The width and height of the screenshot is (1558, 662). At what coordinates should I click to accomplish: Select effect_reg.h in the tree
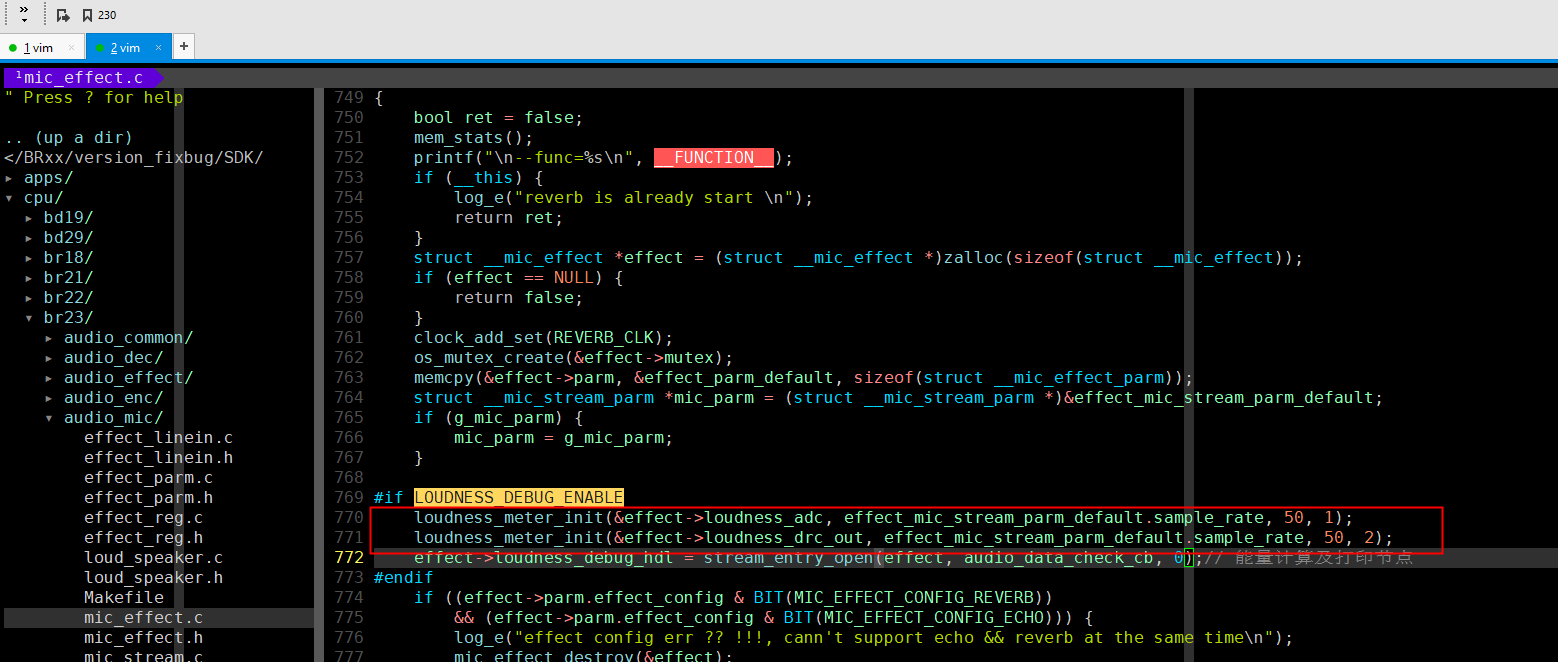point(143,537)
